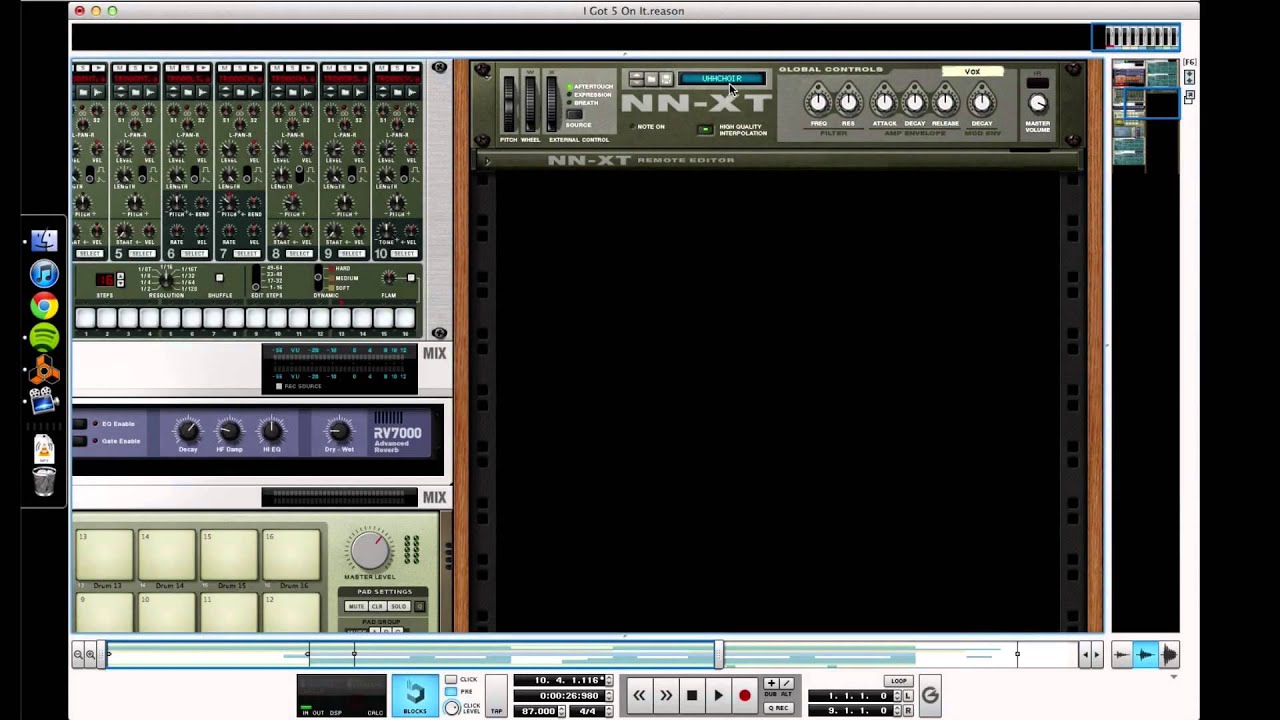Hit Kong pad 14
1280x720 pixels.
[167, 557]
